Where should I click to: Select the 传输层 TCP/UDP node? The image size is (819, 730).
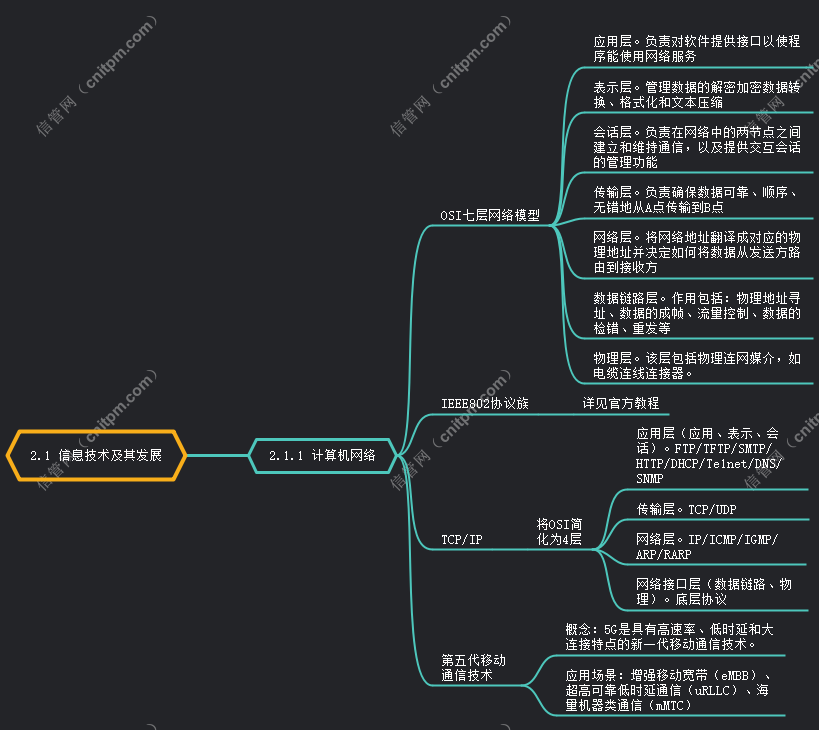coord(686,509)
